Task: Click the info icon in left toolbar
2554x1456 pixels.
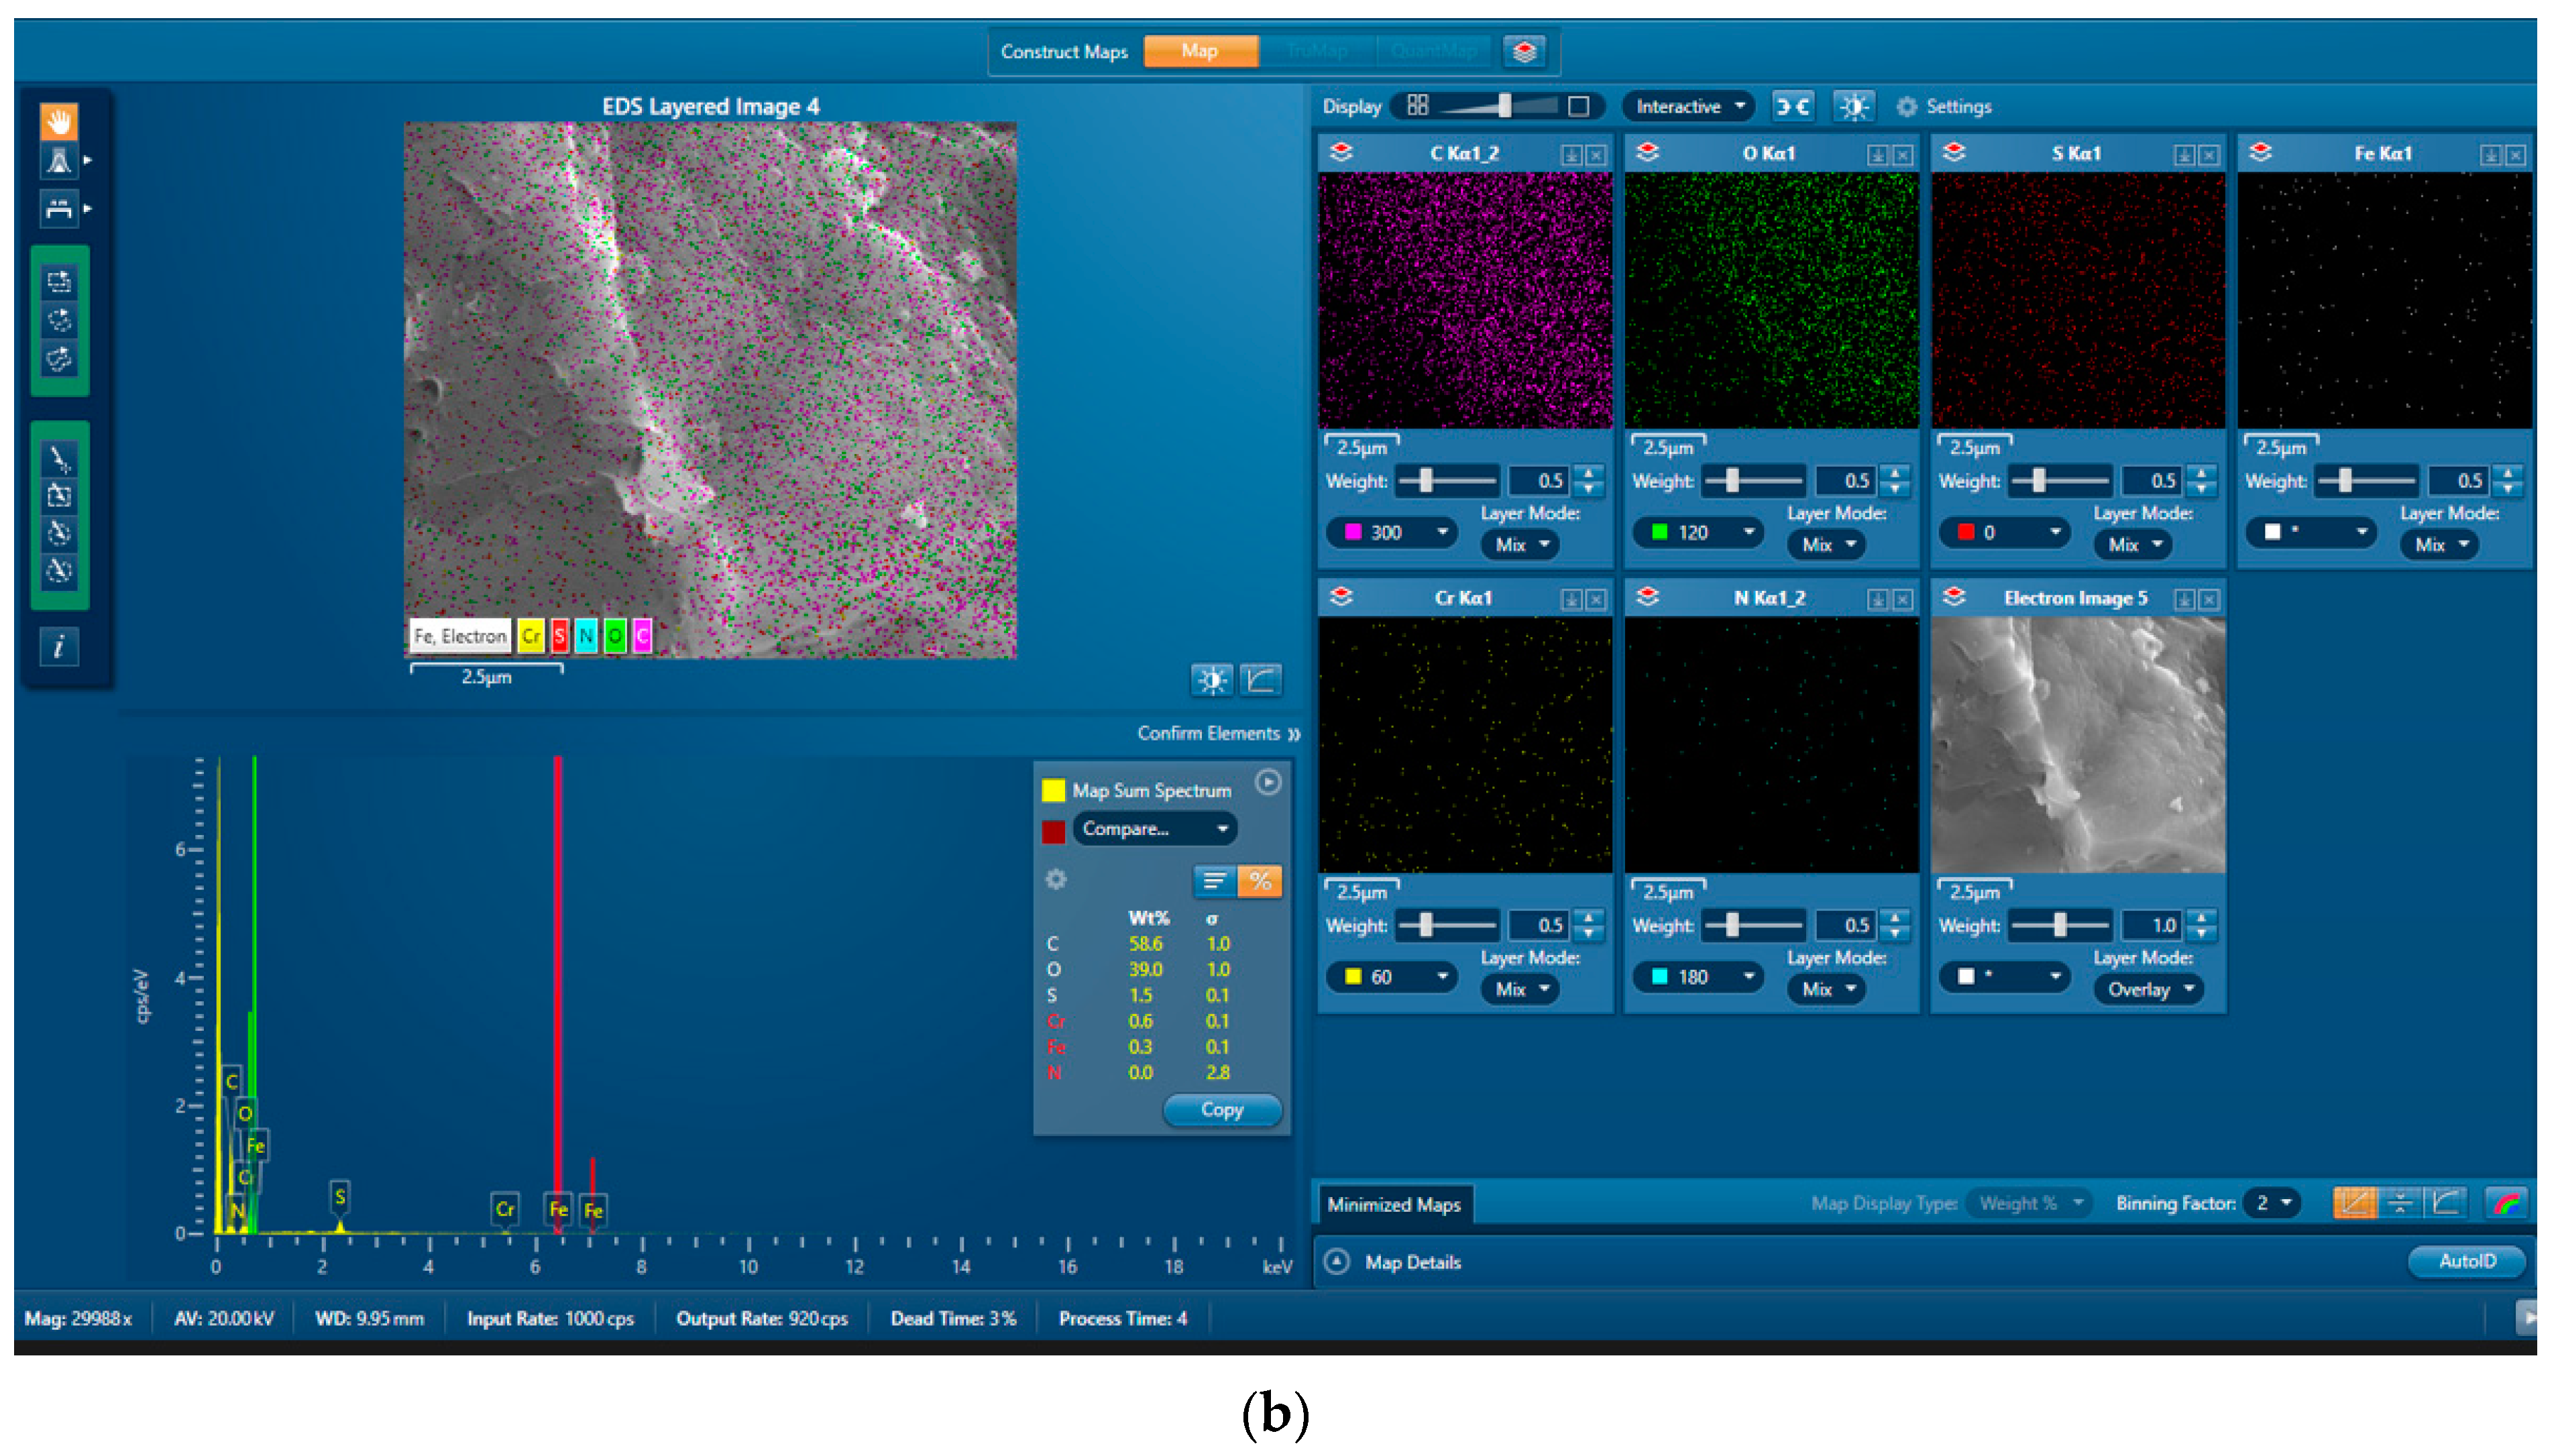Action: tap(59, 647)
